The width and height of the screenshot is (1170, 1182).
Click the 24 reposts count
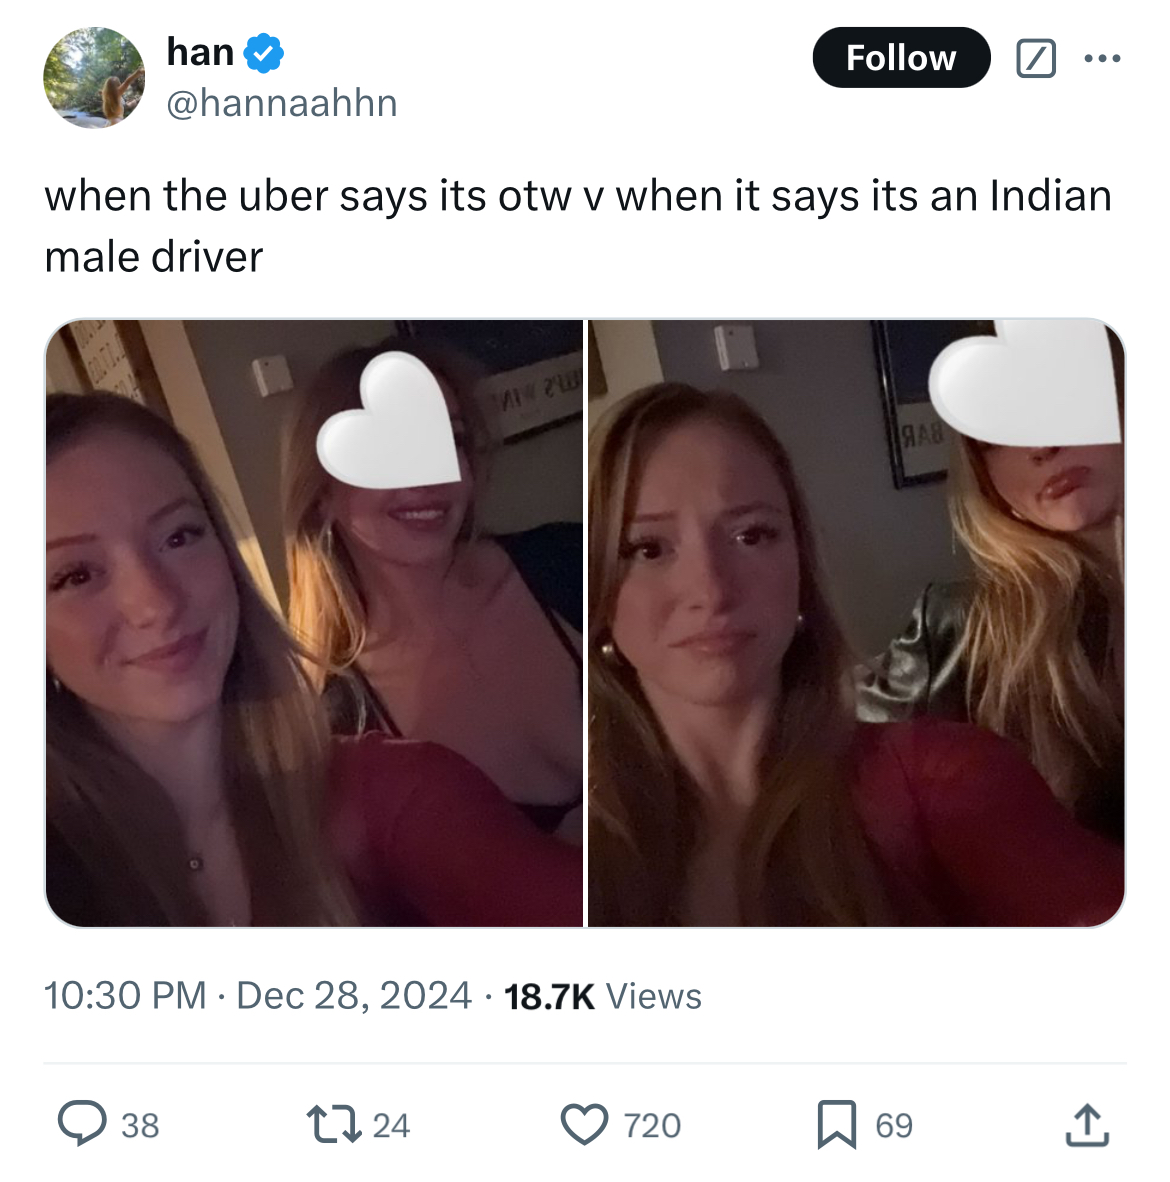(391, 1125)
